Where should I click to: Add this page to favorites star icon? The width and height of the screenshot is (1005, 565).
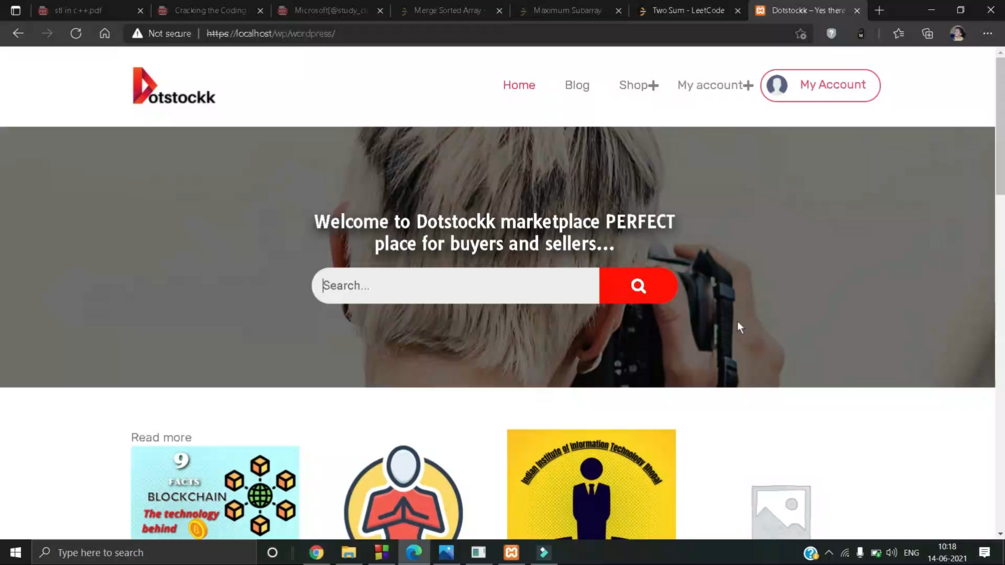point(801,34)
